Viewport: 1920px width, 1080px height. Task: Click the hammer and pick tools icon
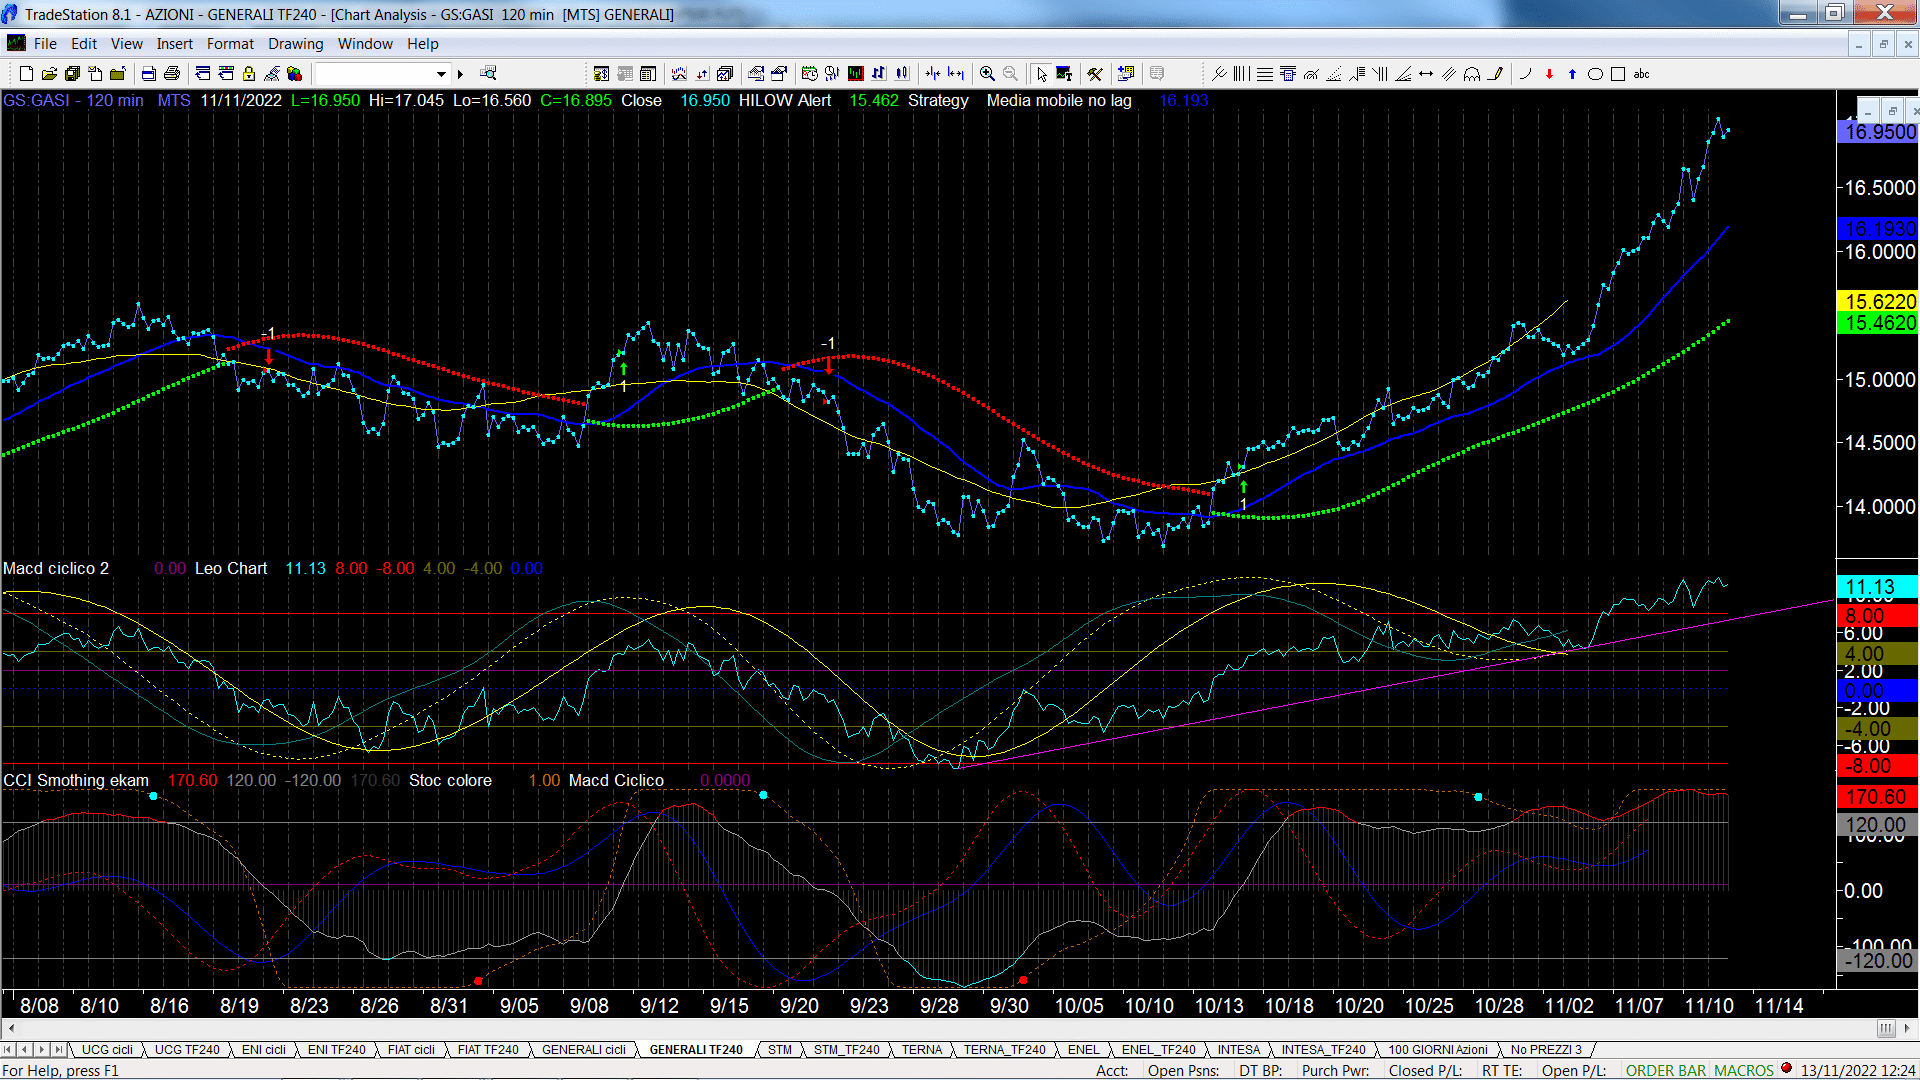1095,73
